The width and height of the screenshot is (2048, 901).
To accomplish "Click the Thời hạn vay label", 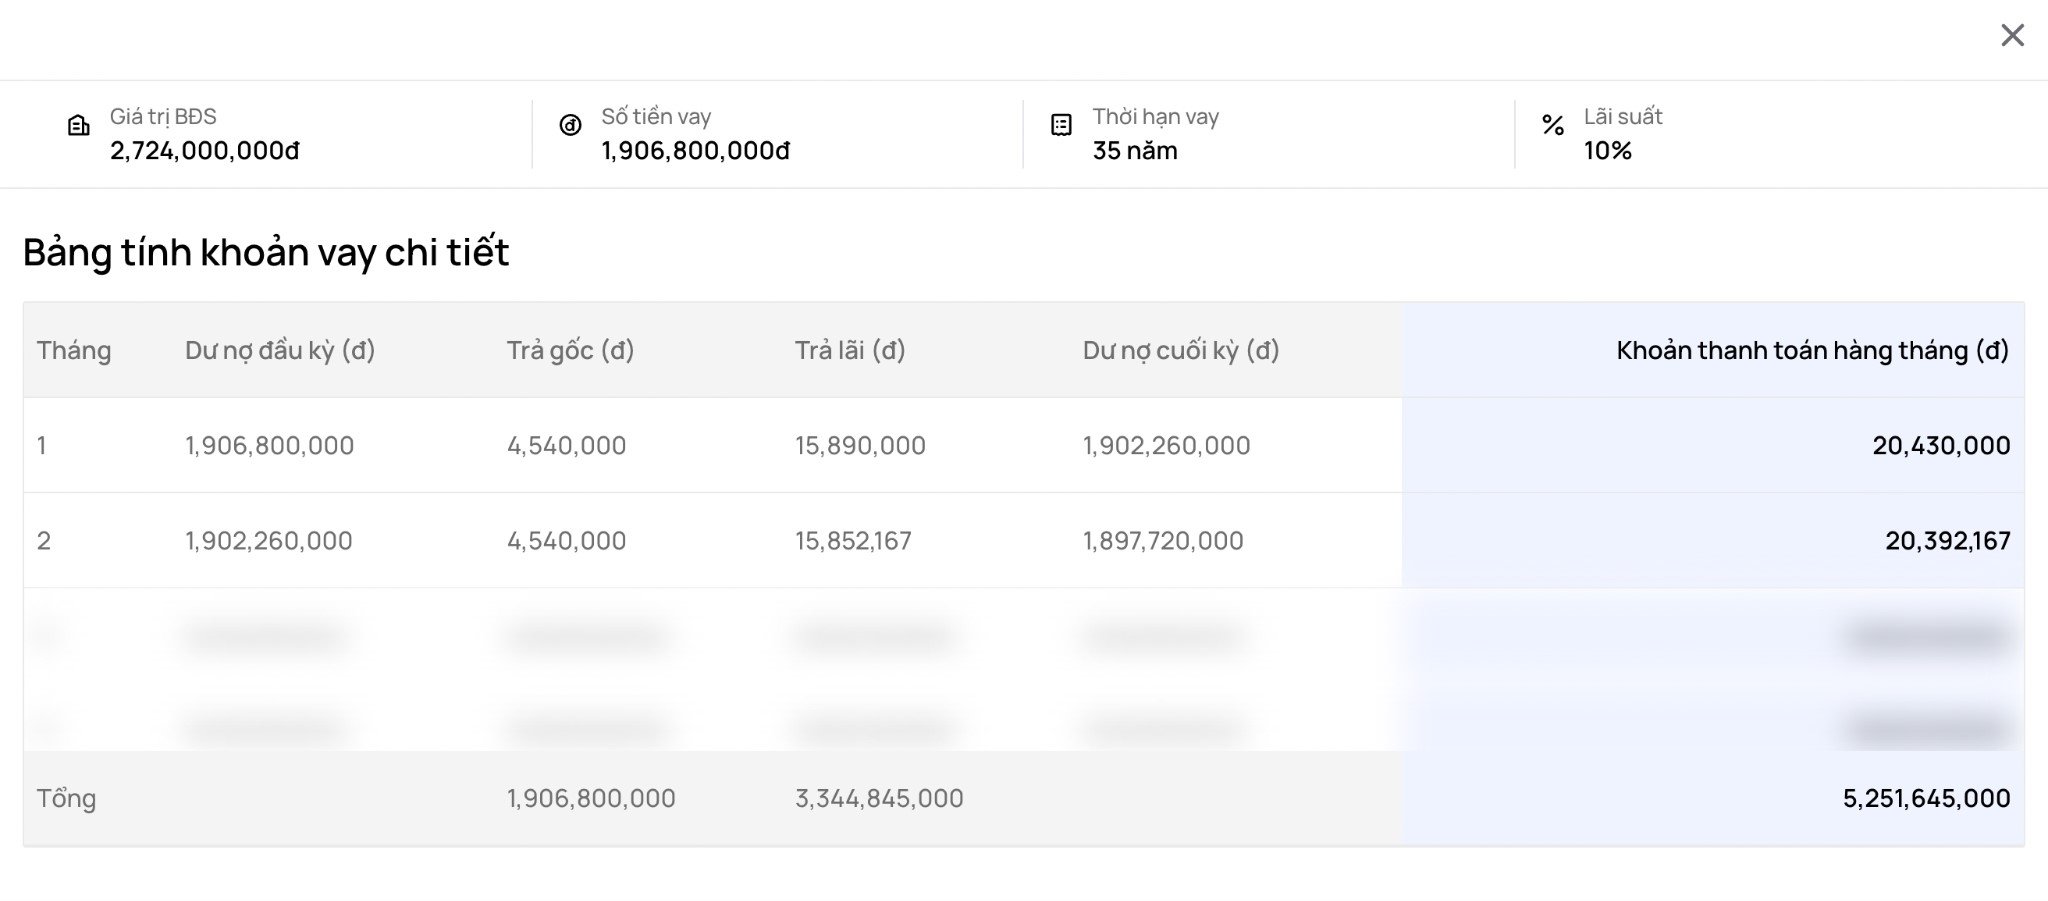I will coord(1156,117).
